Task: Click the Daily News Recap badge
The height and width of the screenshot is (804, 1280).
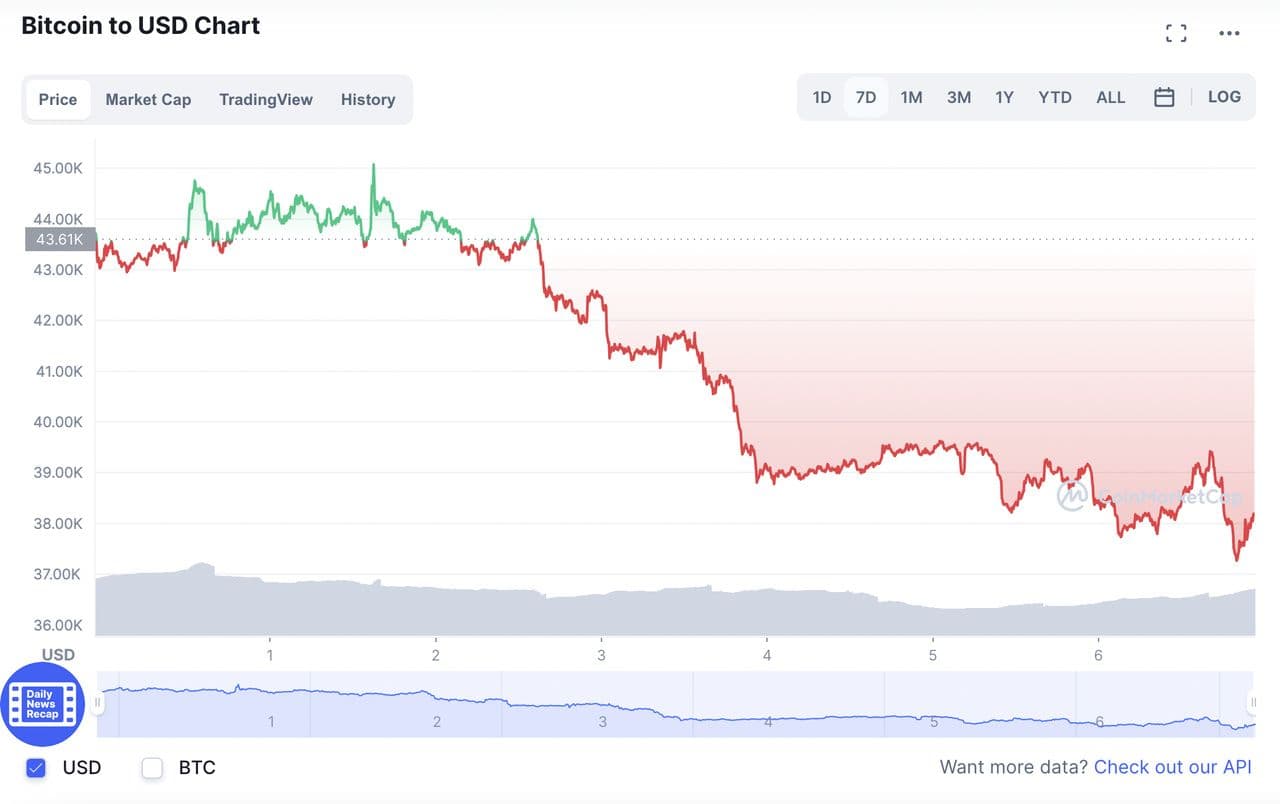Action: pyautogui.click(x=42, y=704)
